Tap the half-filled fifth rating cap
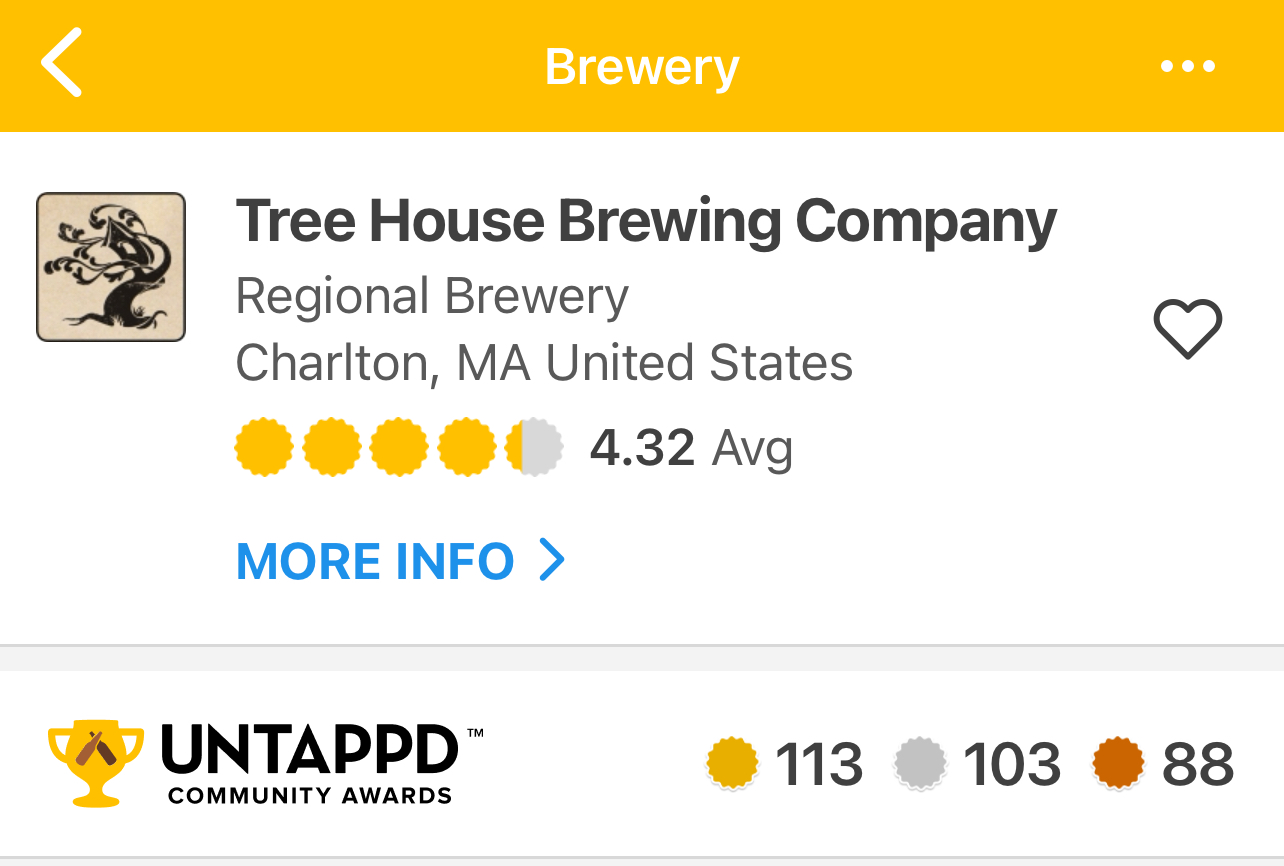Screen dimensions: 1284x866 534,447
